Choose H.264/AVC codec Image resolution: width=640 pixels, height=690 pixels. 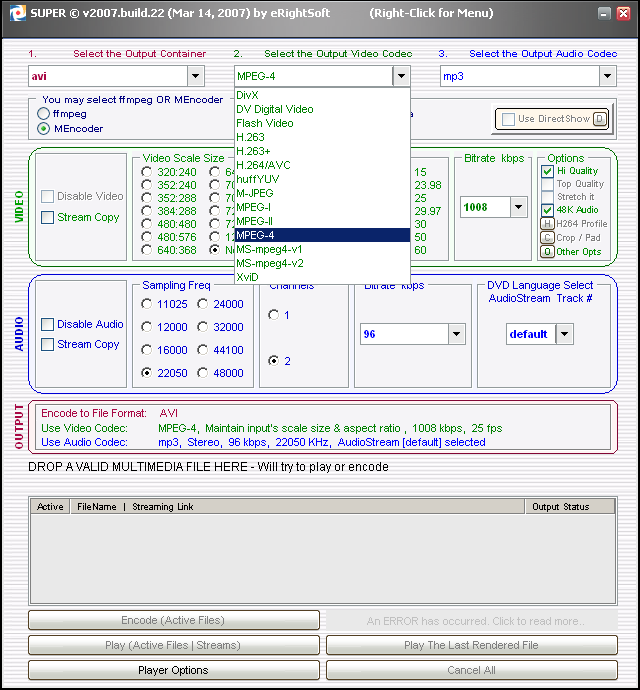tap(322, 165)
